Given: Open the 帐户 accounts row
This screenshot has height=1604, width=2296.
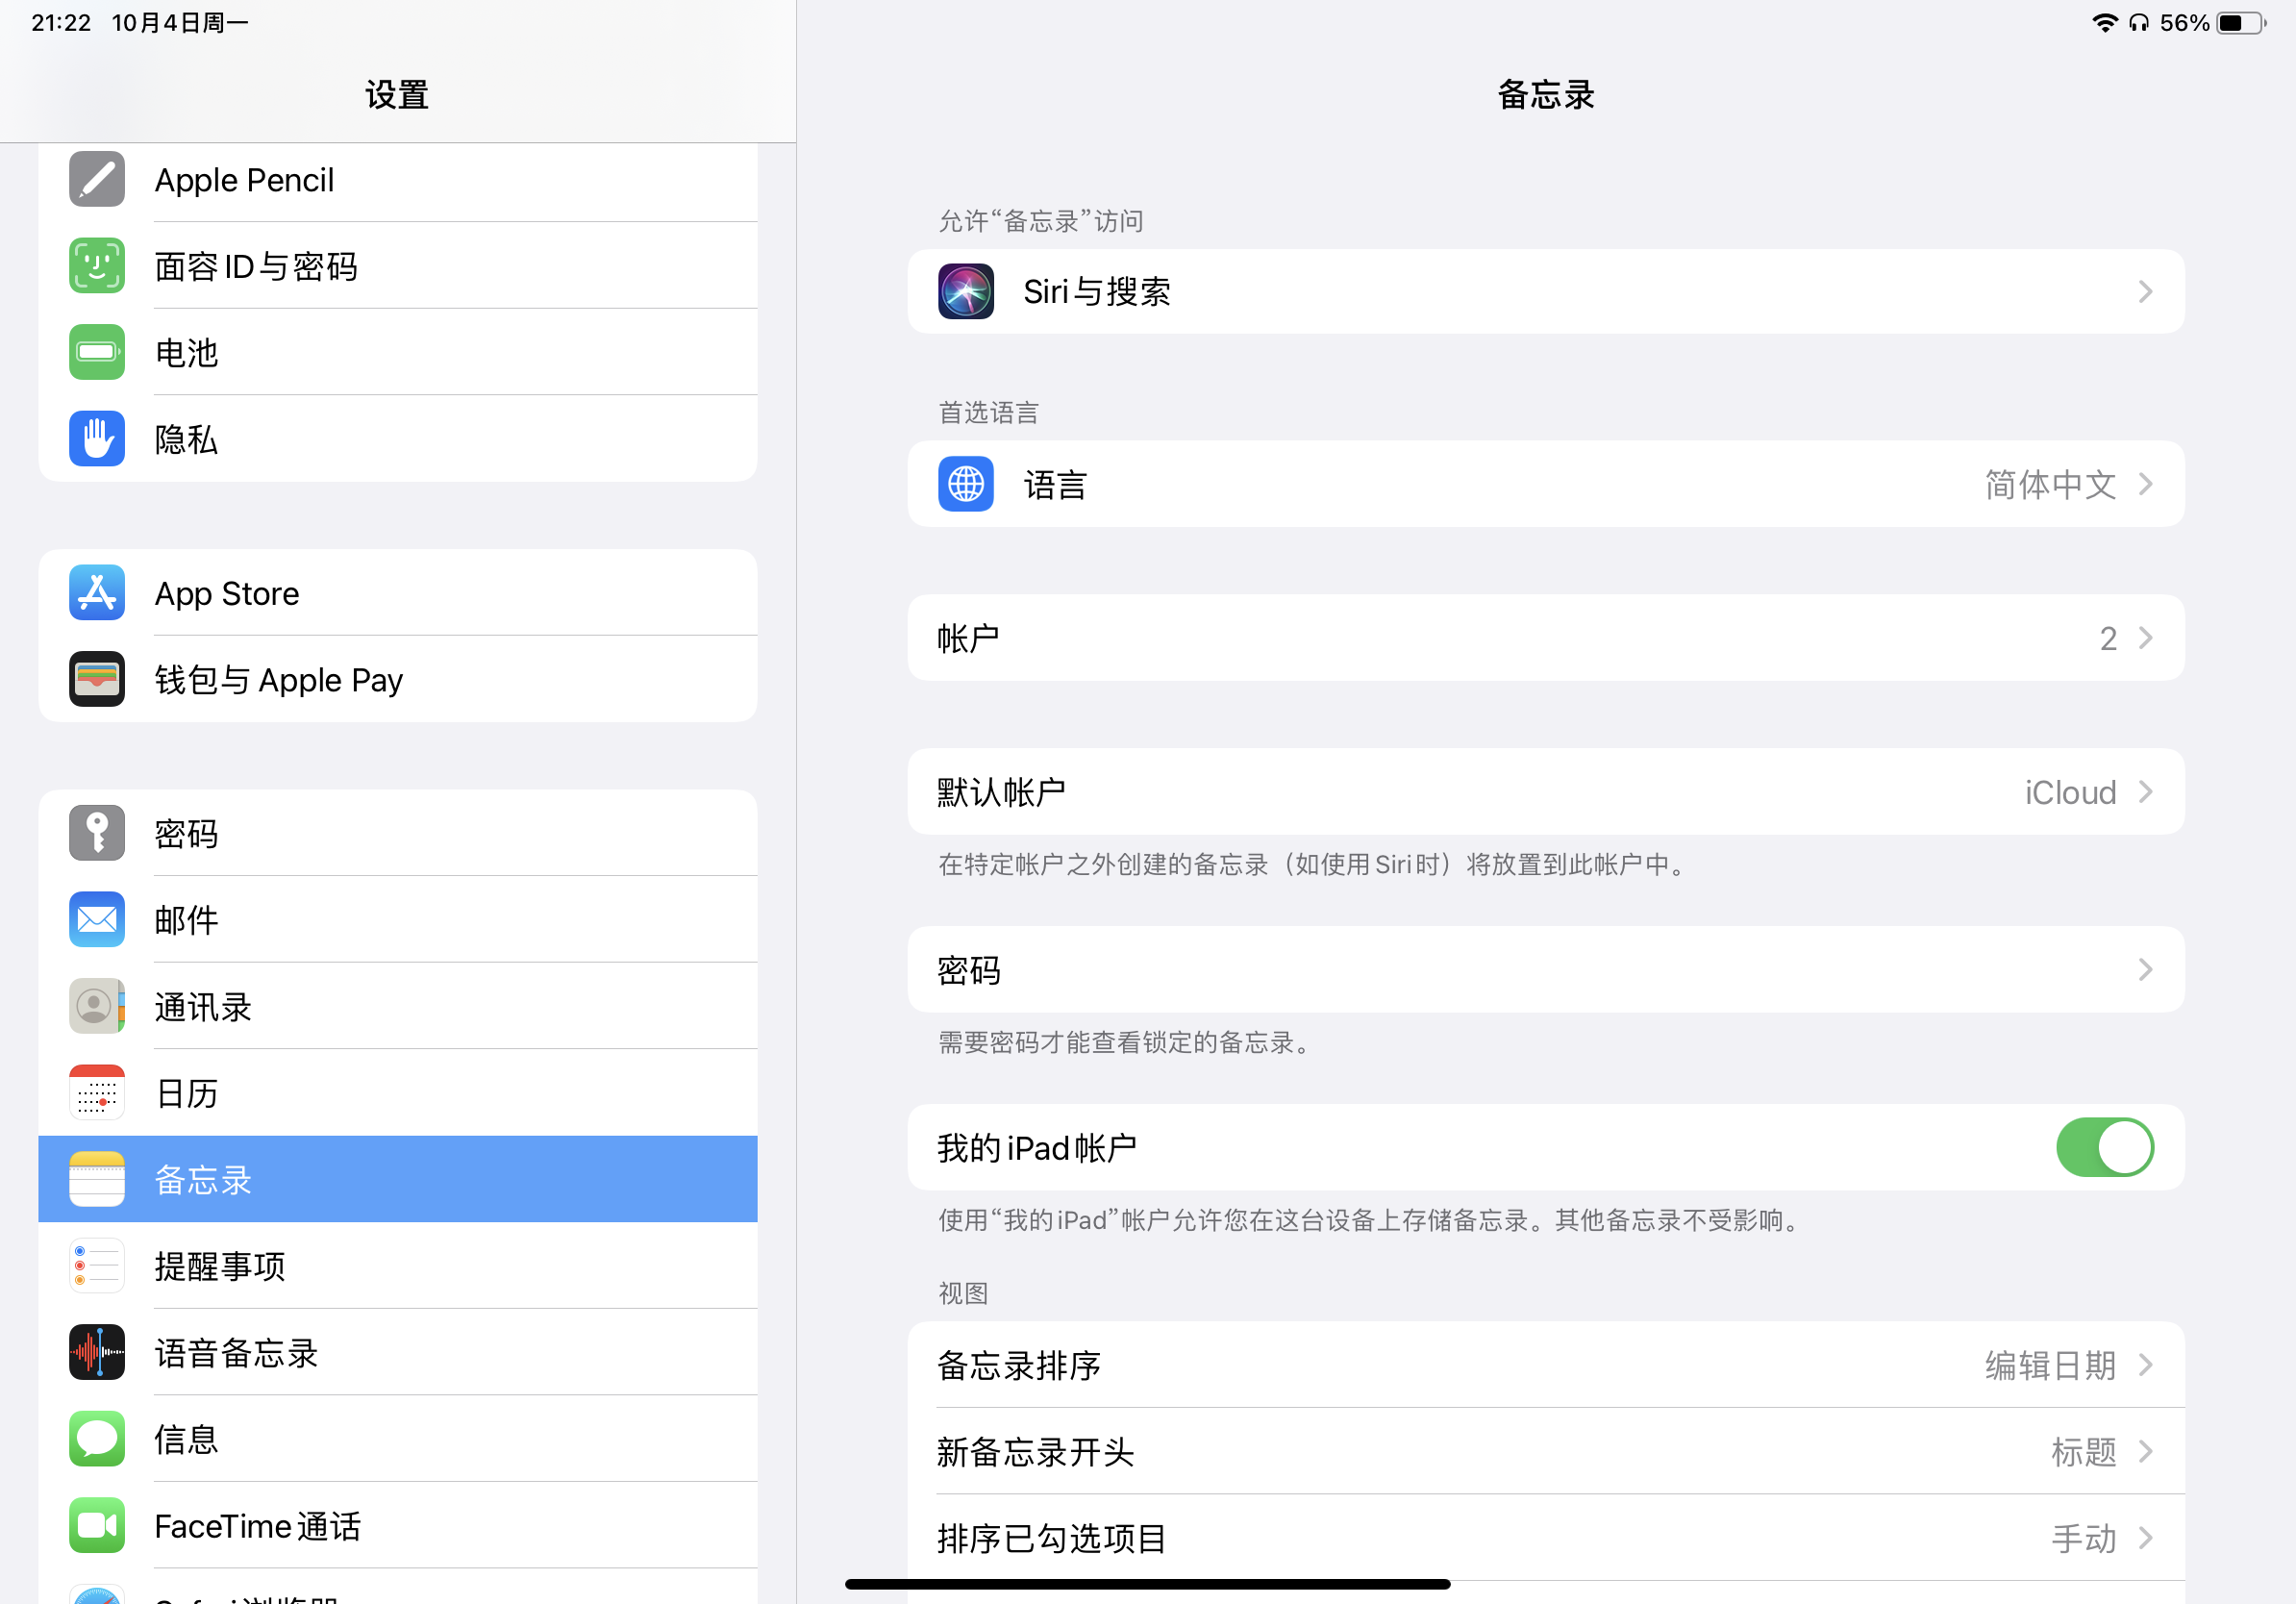Looking at the screenshot, I should coord(1545,638).
